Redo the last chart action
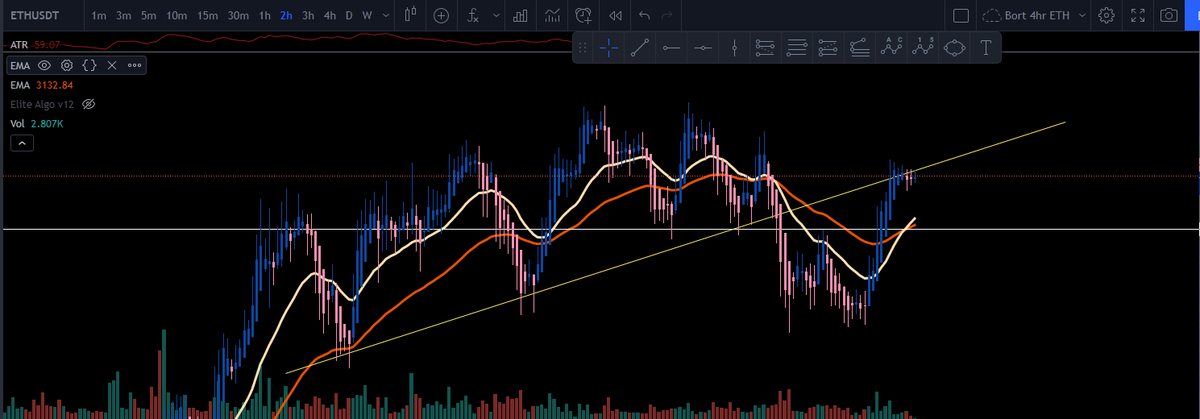 (x=669, y=15)
